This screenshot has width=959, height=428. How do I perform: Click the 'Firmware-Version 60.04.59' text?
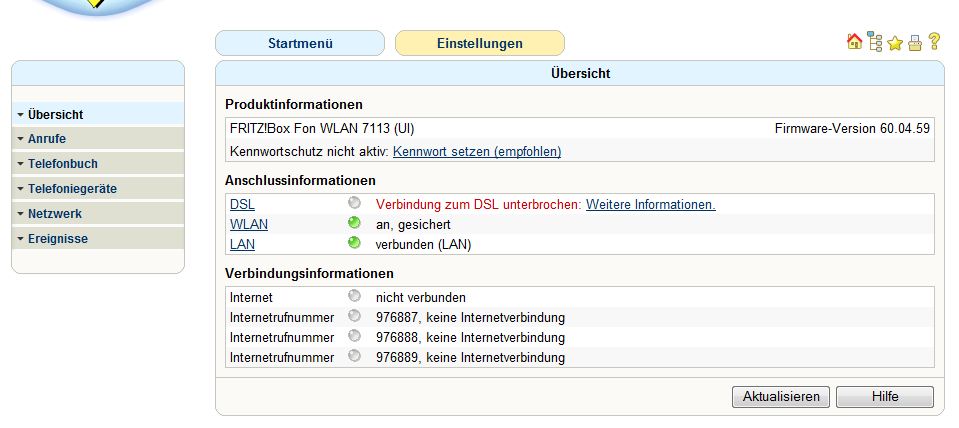tap(852, 129)
